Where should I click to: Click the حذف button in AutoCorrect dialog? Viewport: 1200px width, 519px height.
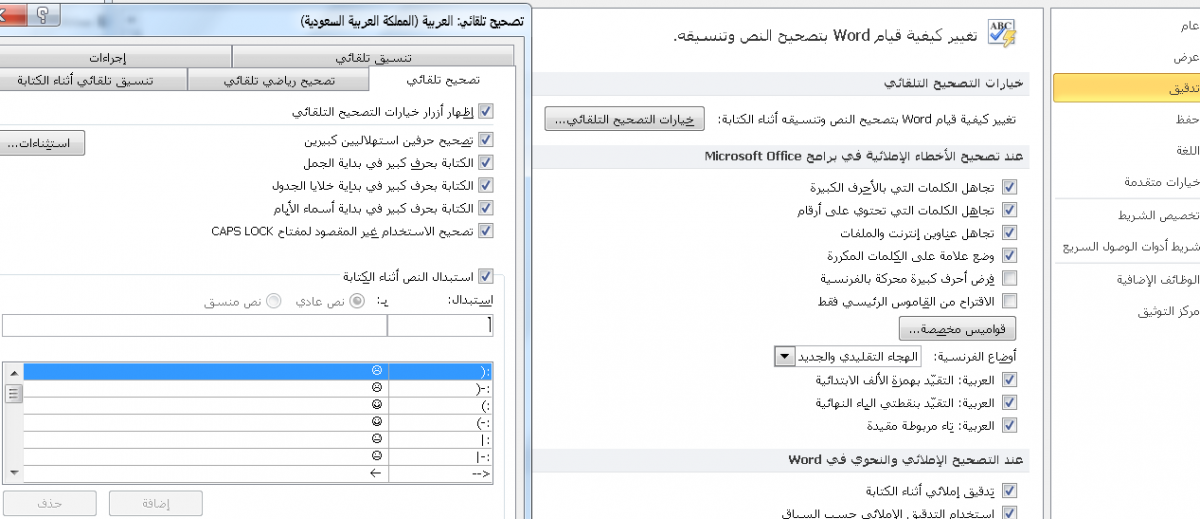(49, 503)
